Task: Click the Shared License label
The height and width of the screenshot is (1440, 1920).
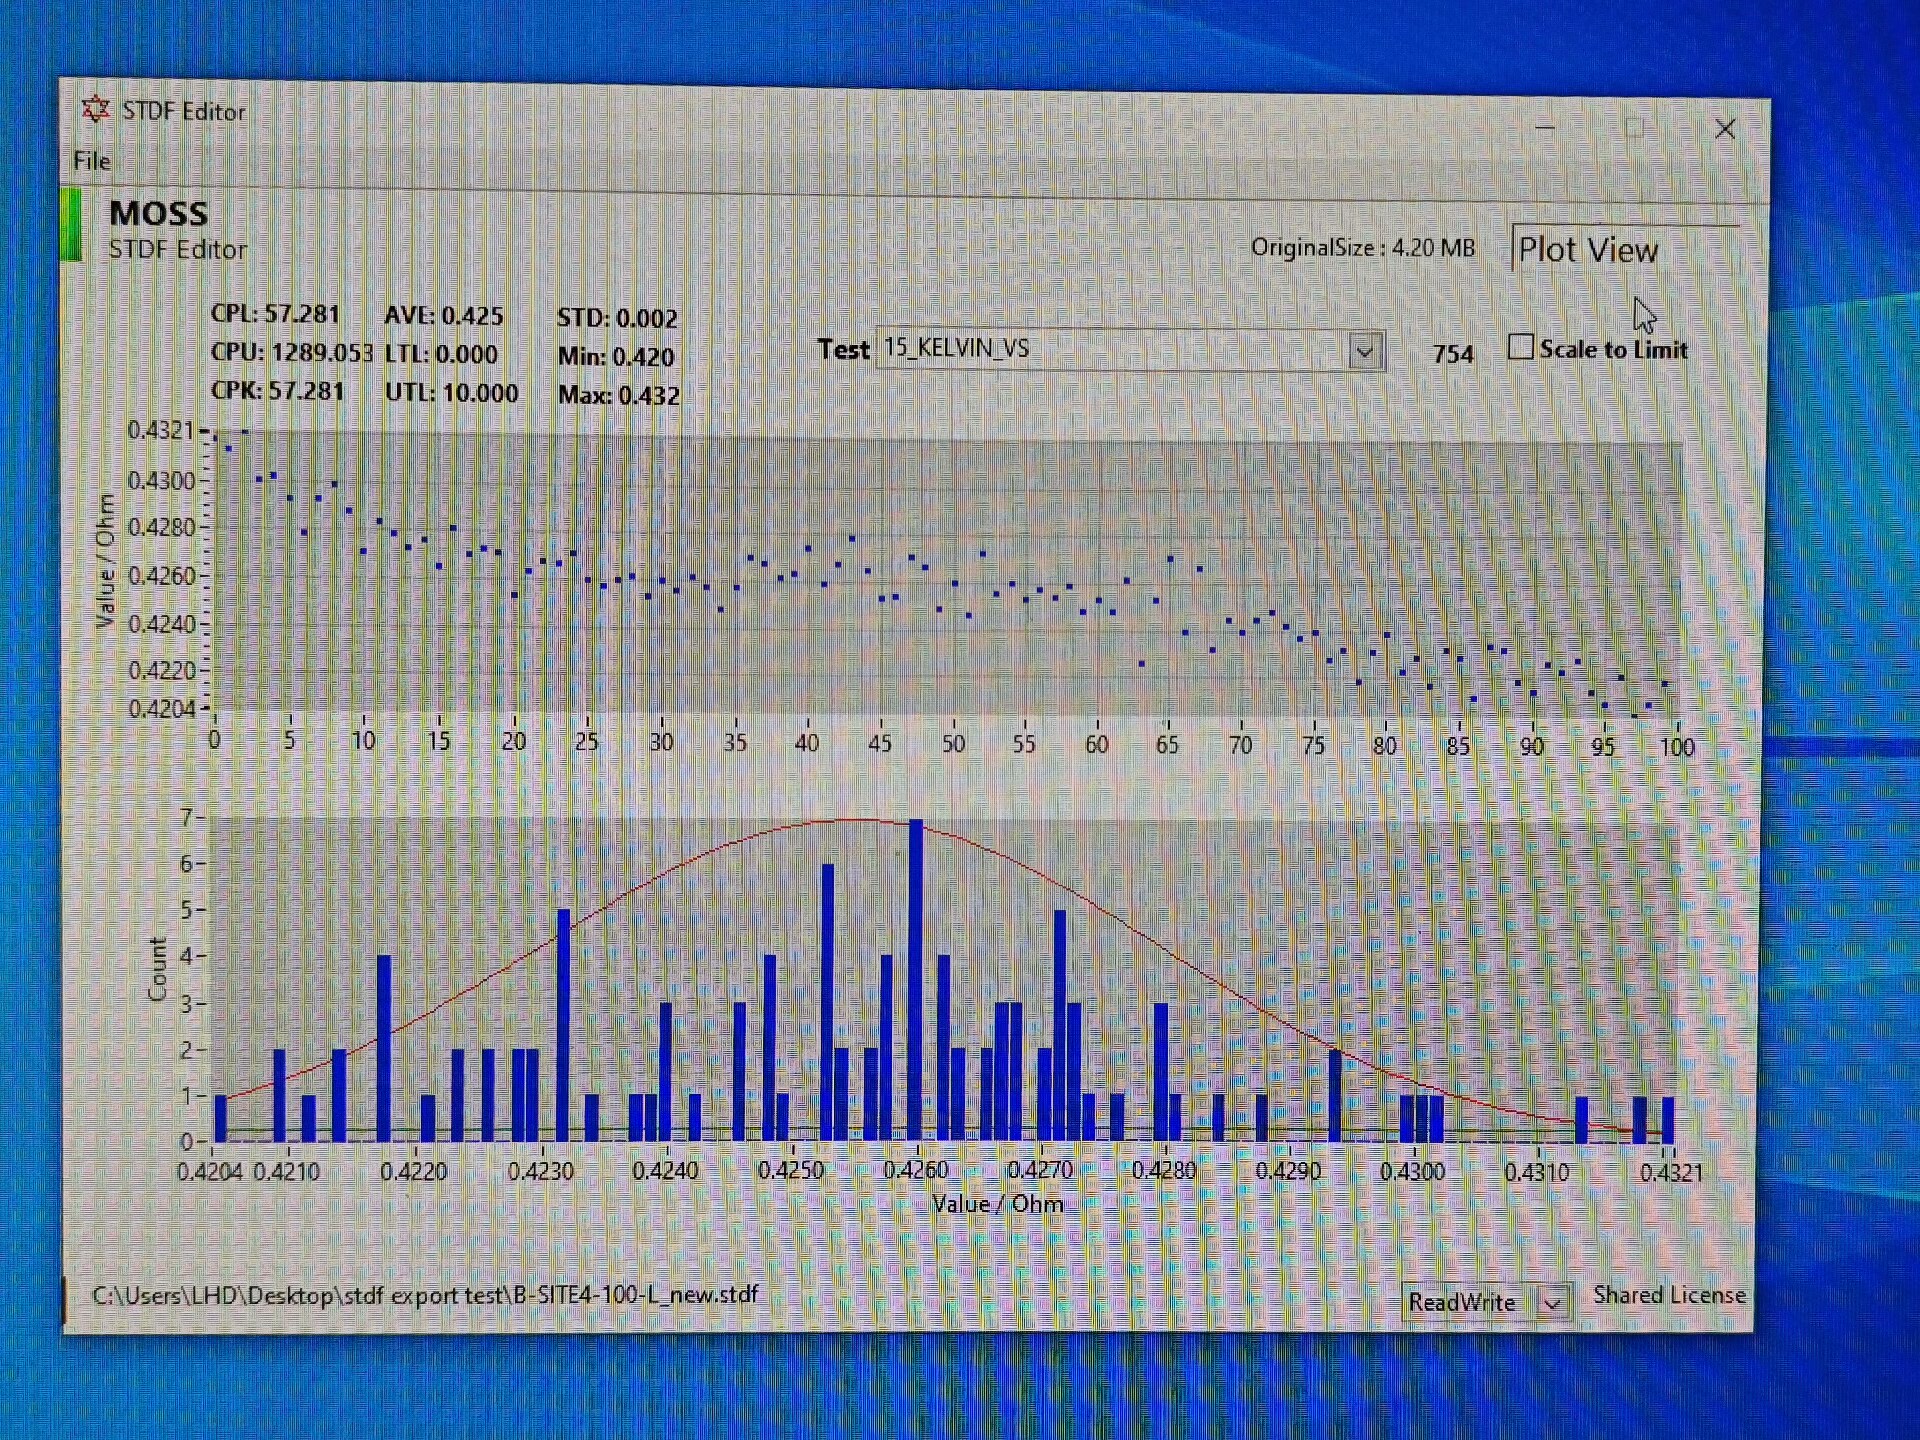Action: [1668, 1296]
